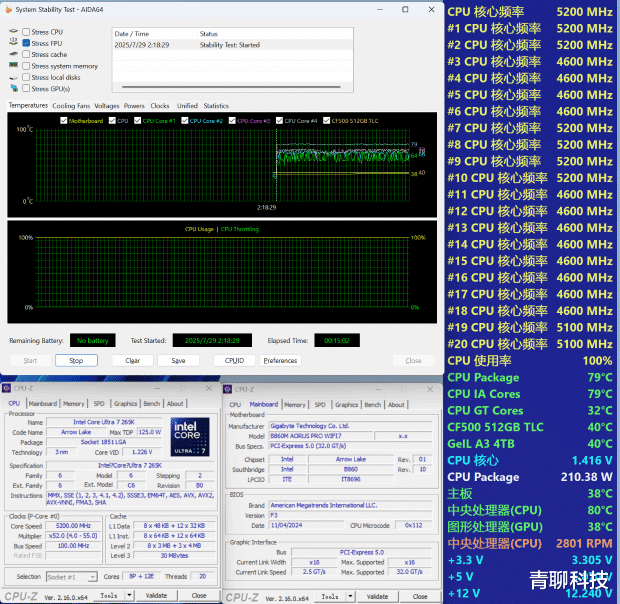Open Tools dropdown arrow in Mainboard CPU-Z
The height and width of the screenshot is (604, 620).
(350, 596)
